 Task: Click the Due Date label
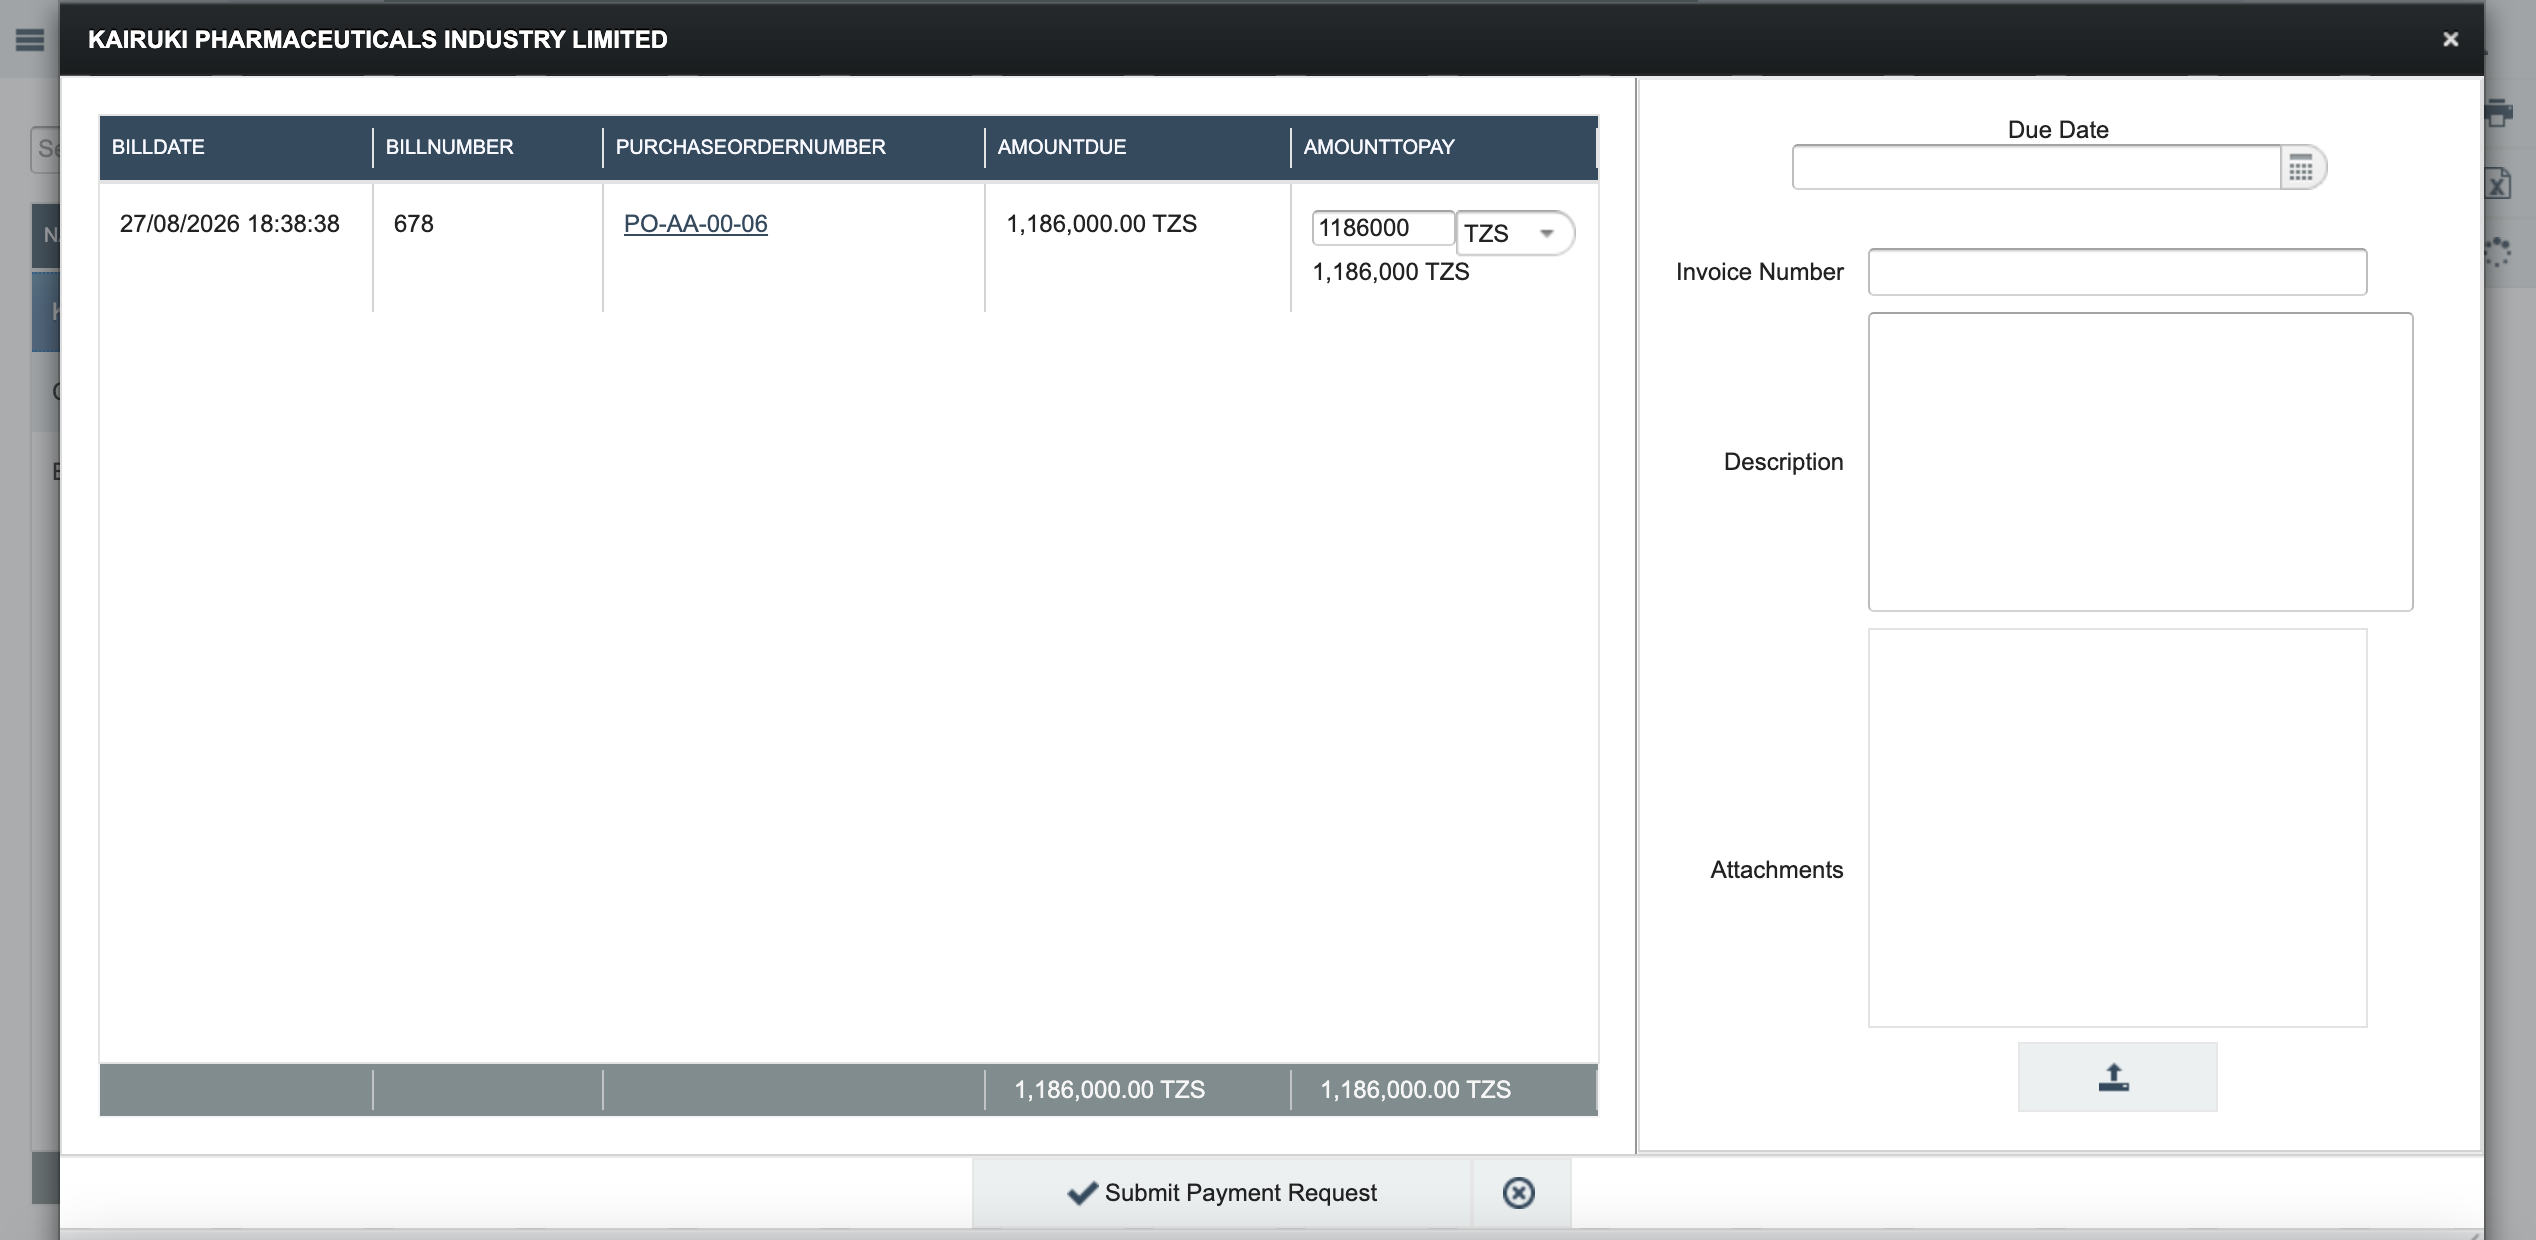tap(2058, 130)
